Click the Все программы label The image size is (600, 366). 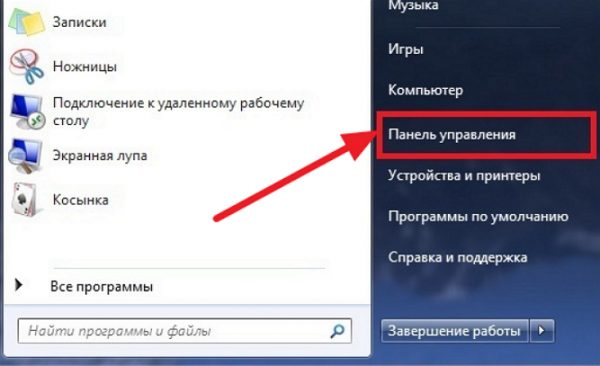102,287
